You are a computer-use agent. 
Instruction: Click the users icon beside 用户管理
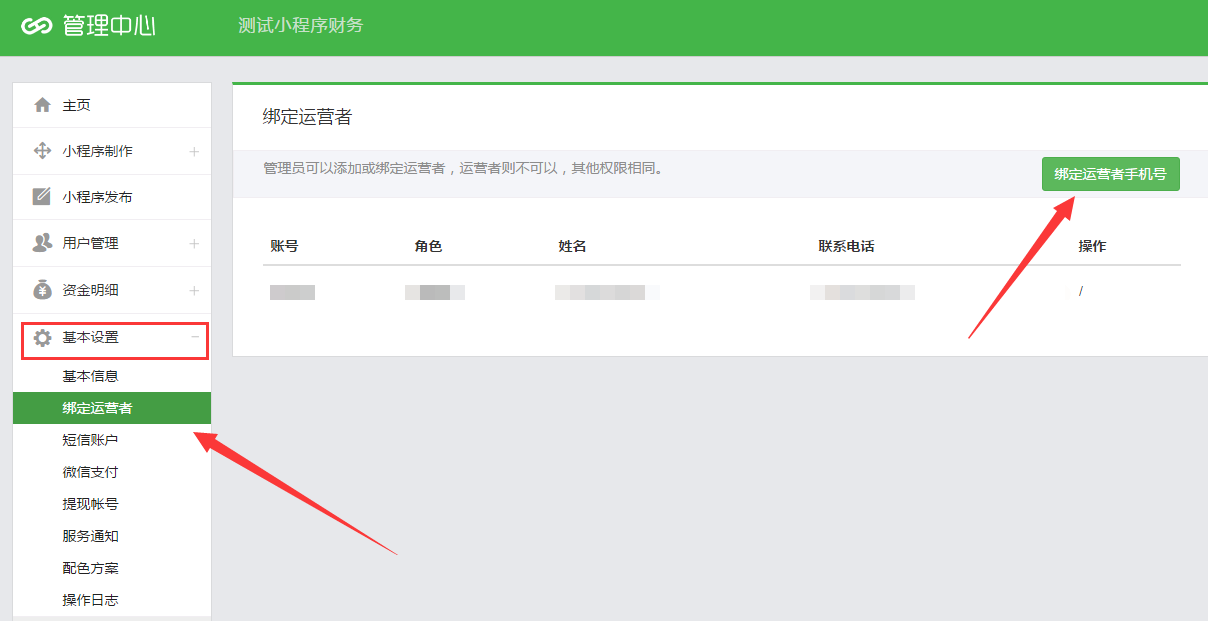click(x=42, y=243)
